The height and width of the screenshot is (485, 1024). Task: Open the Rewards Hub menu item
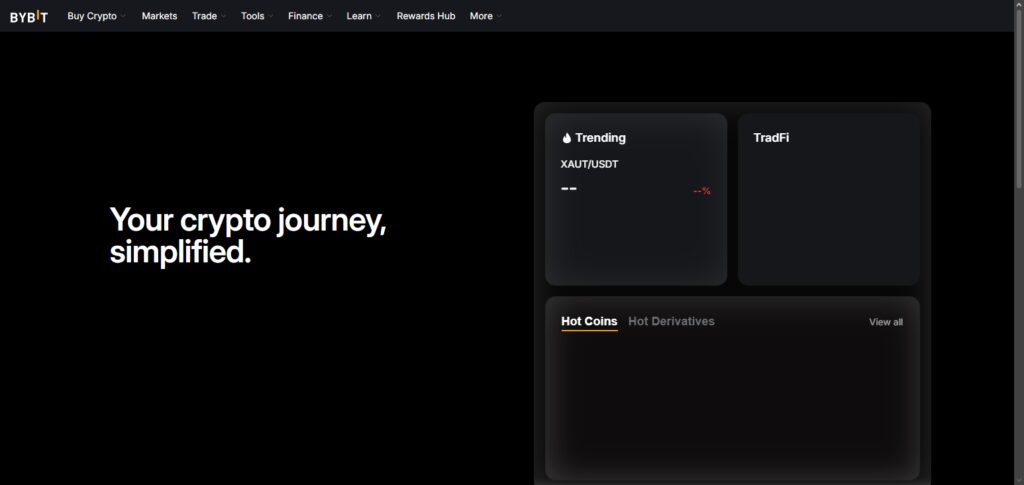(x=426, y=16)
